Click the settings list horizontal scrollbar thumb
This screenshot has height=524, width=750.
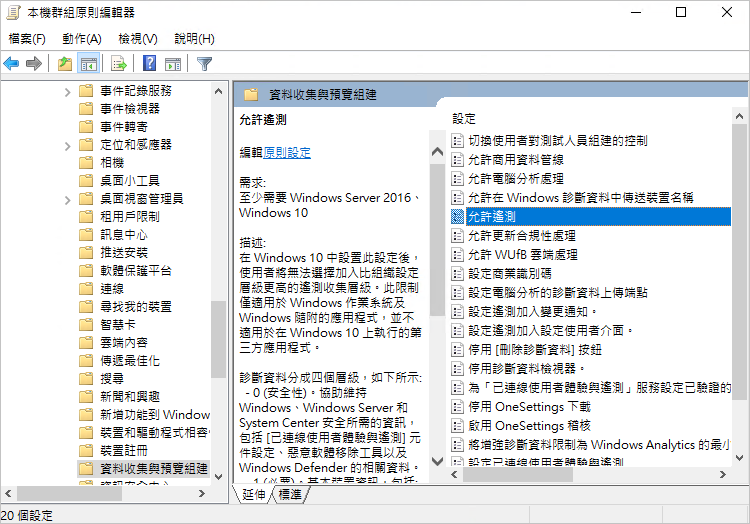(x=518, y=475)
